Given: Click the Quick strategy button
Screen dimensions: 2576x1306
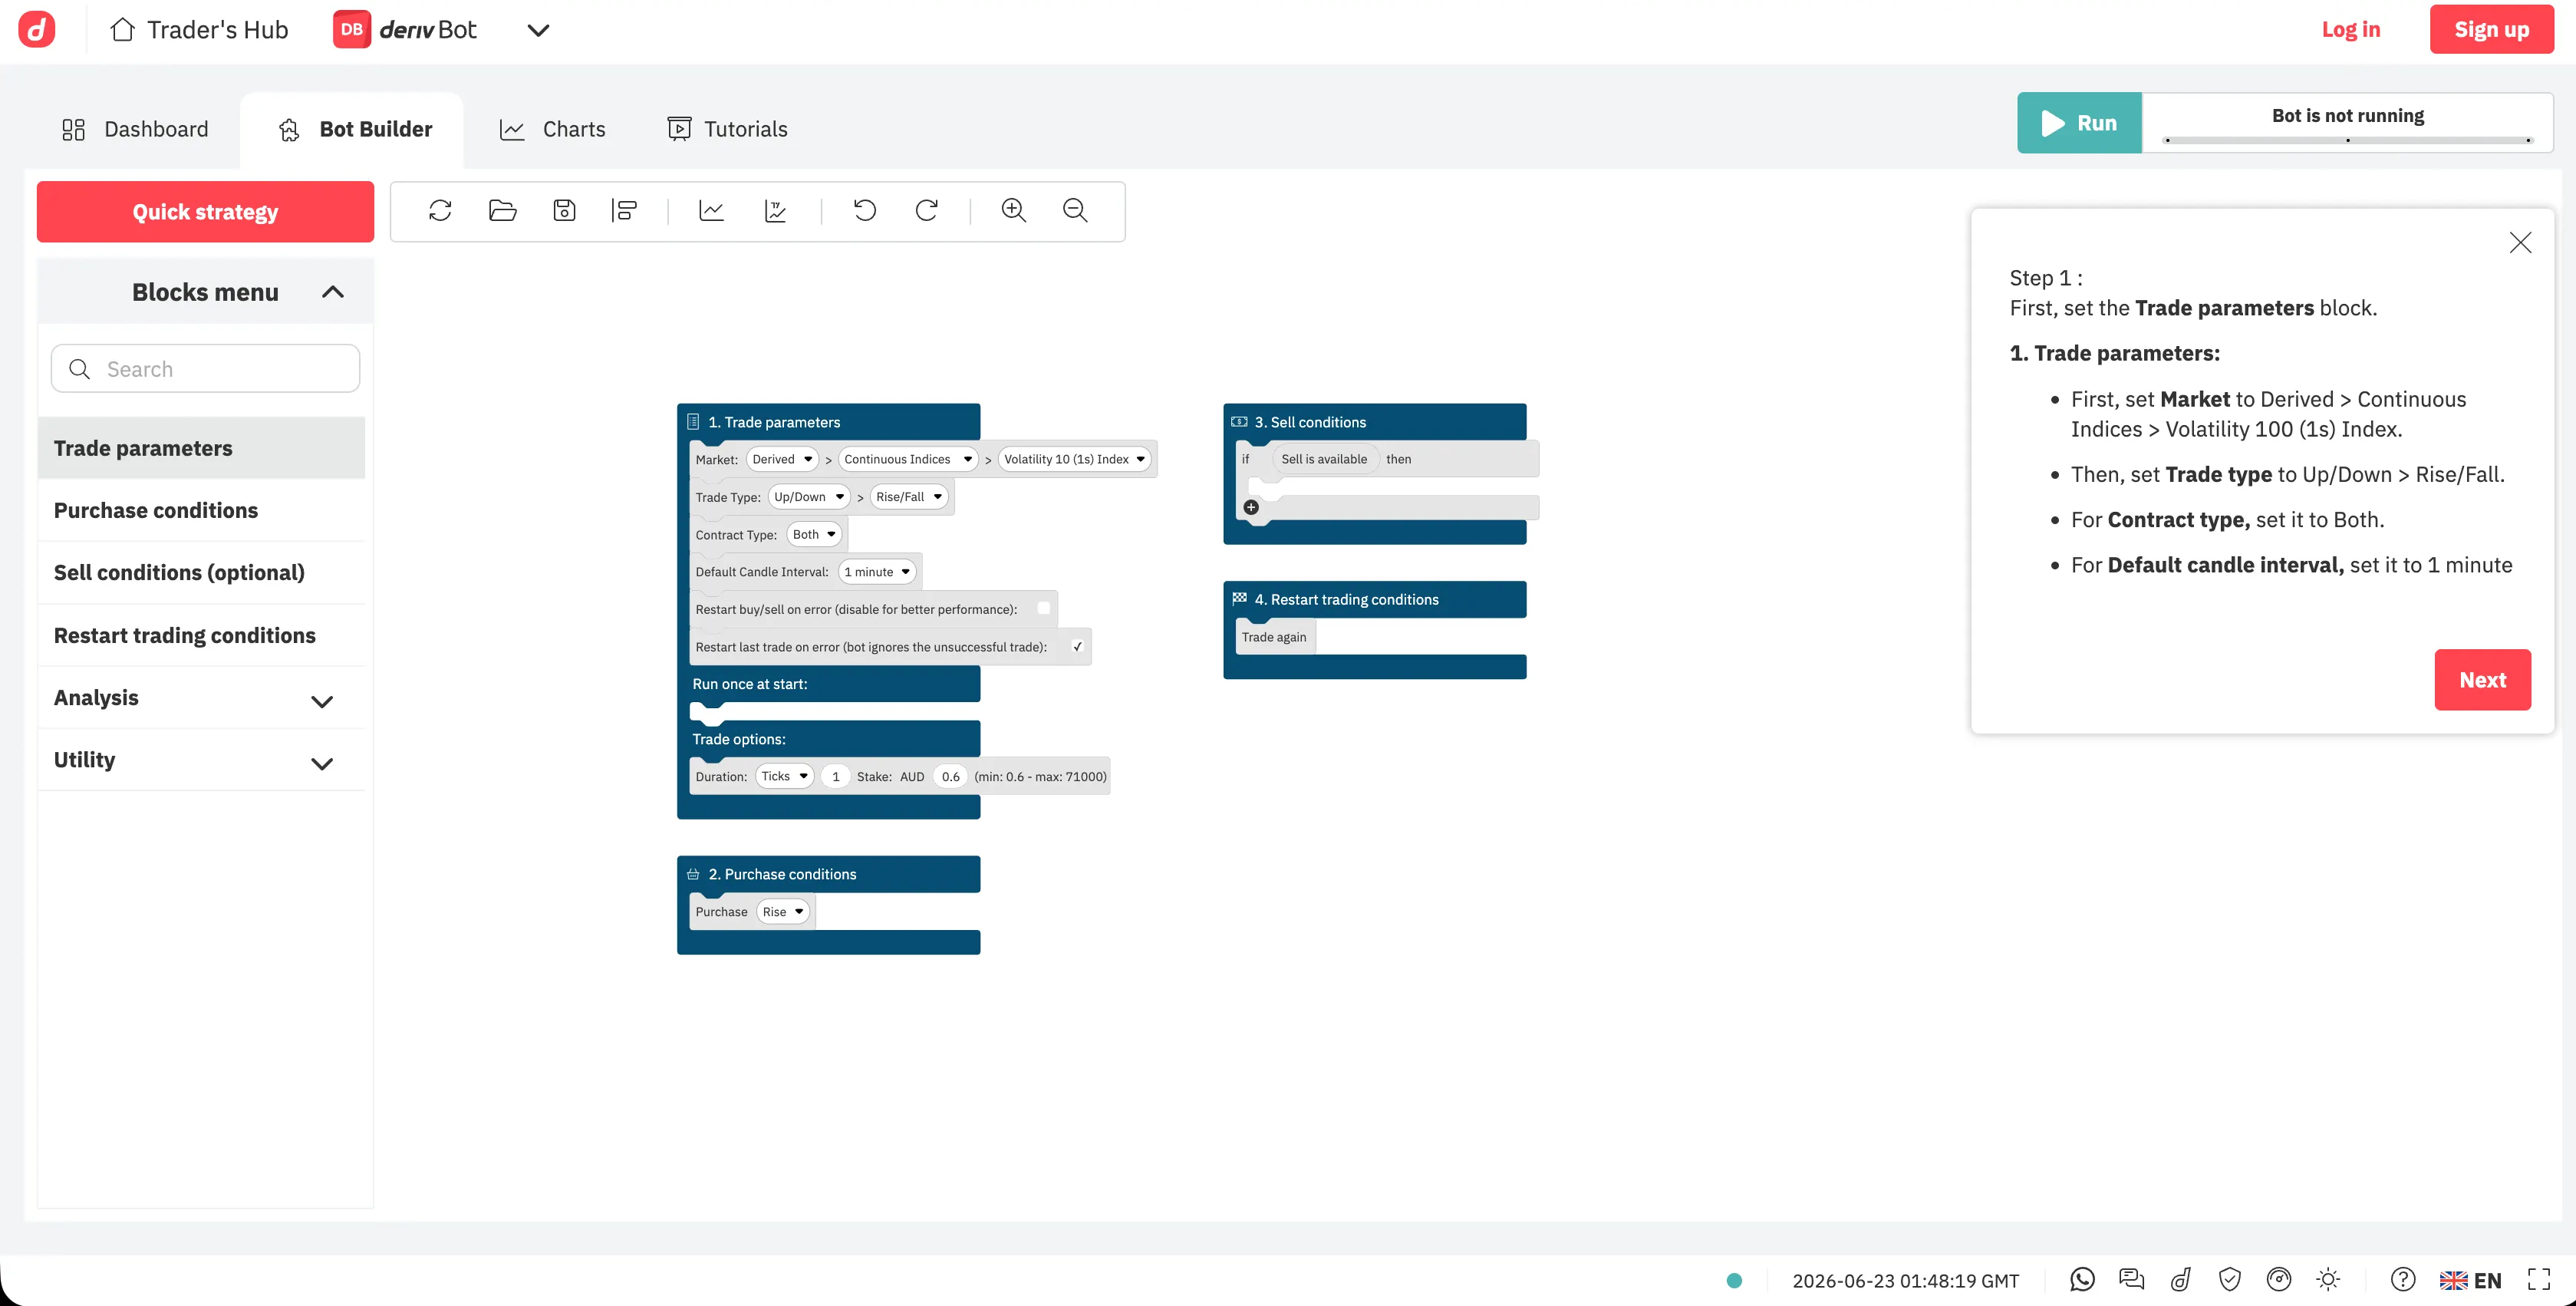Looking at the screenshot, I should [x=205, y=211].
